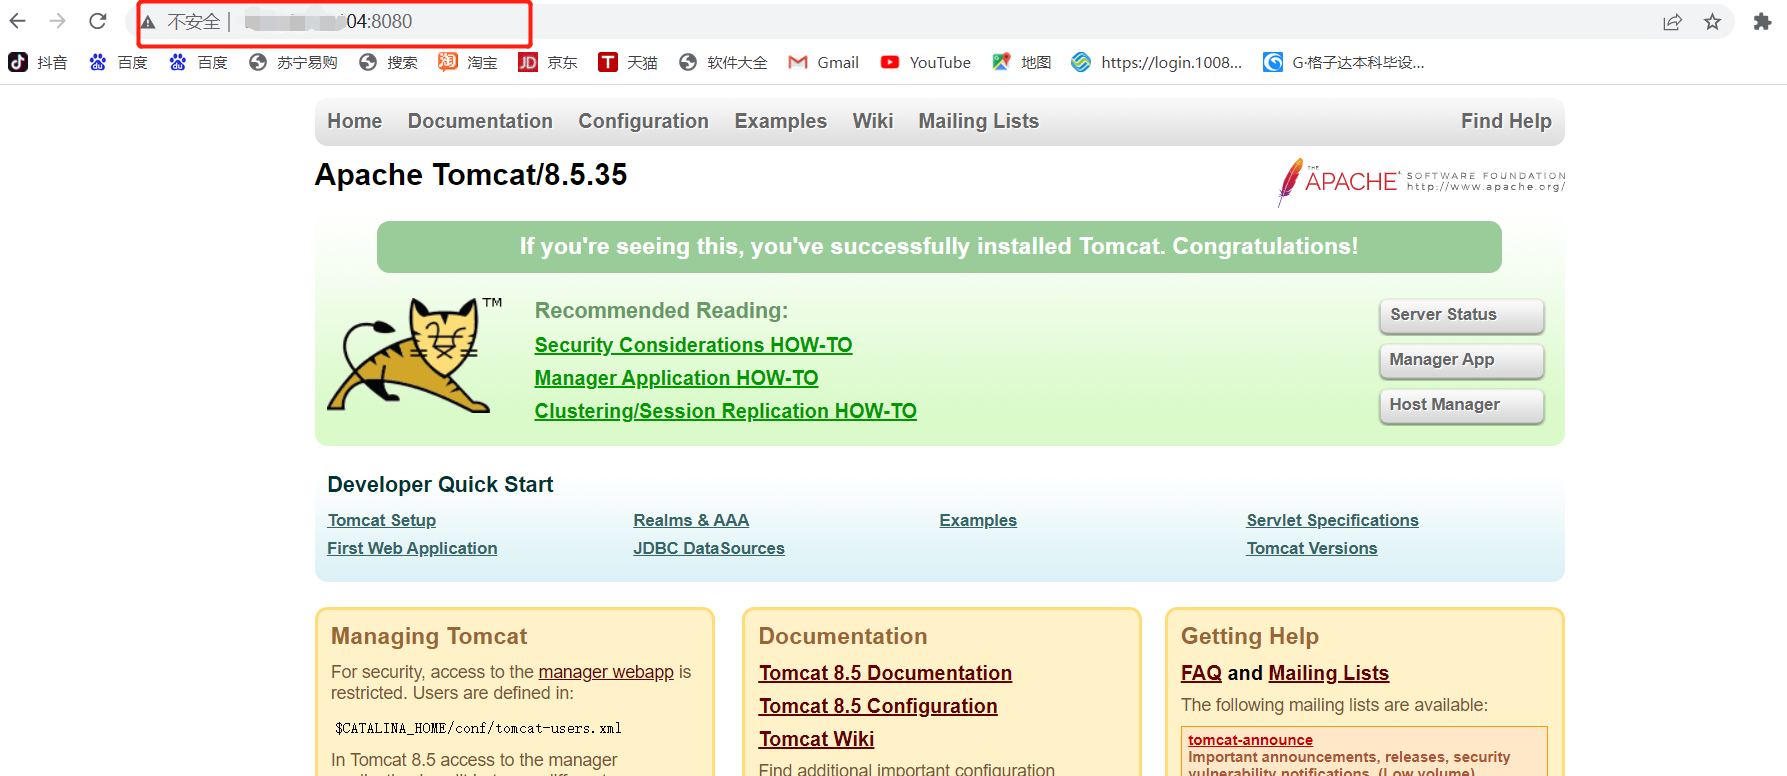Viewport: 1787px width, 776px height.
Task: Open Mailing Lists in the navigation bar
Action: coord(979,121)
